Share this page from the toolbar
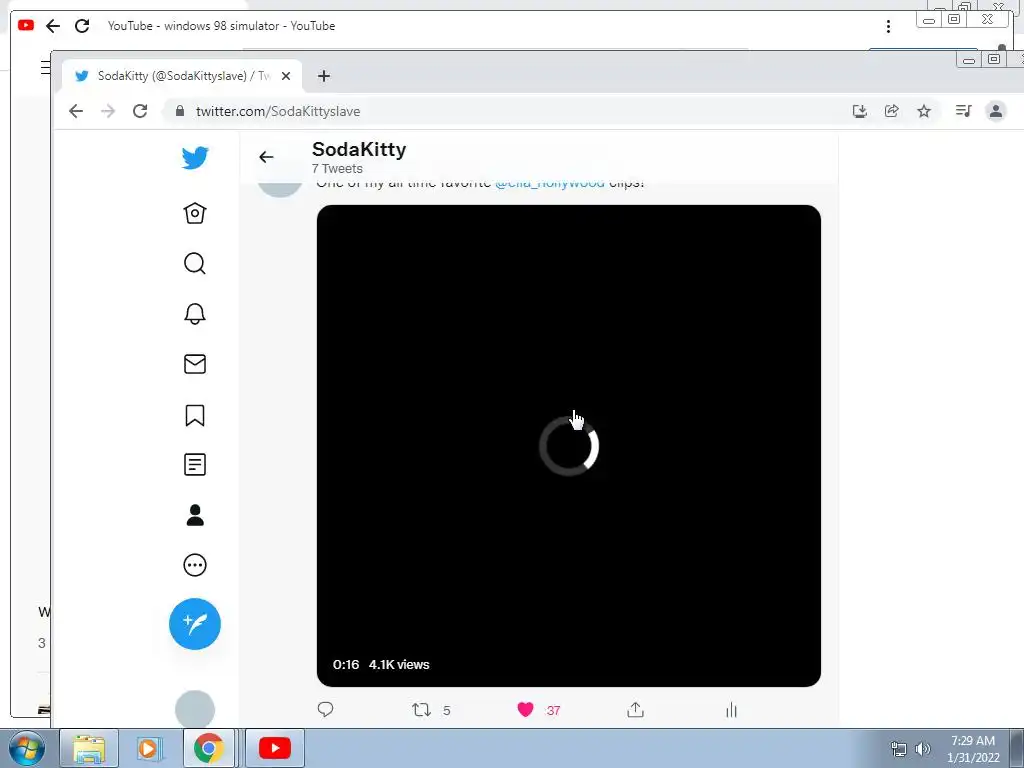Screen dimensions: 1024x768 891,111
